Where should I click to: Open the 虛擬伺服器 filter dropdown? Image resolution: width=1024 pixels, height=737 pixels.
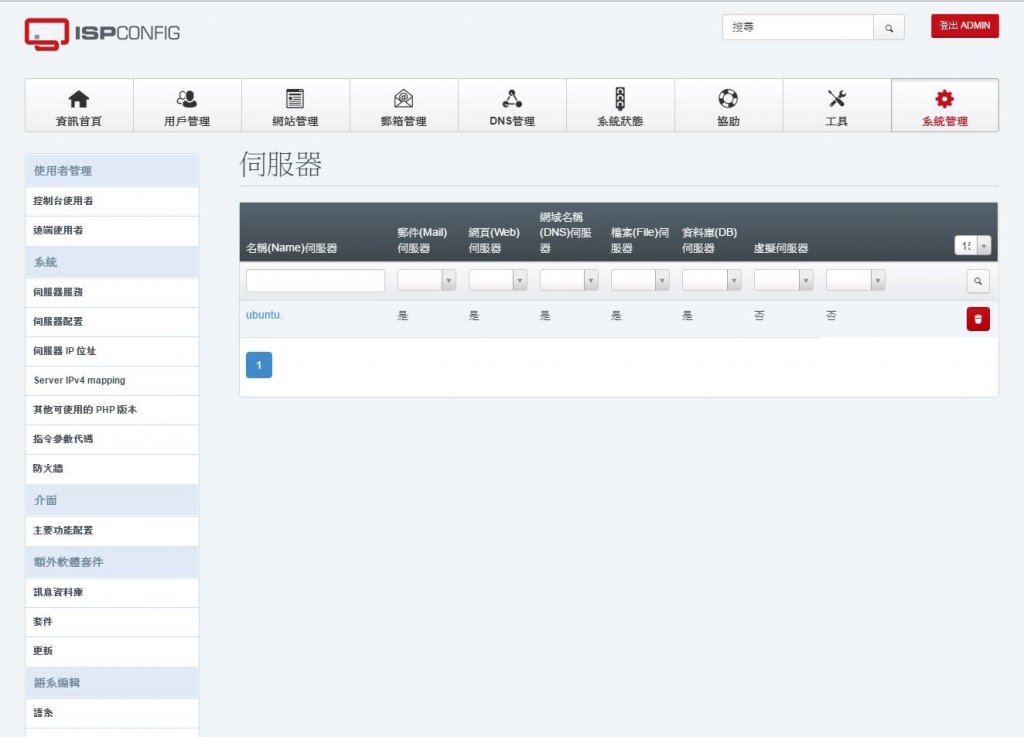point(784,280)
